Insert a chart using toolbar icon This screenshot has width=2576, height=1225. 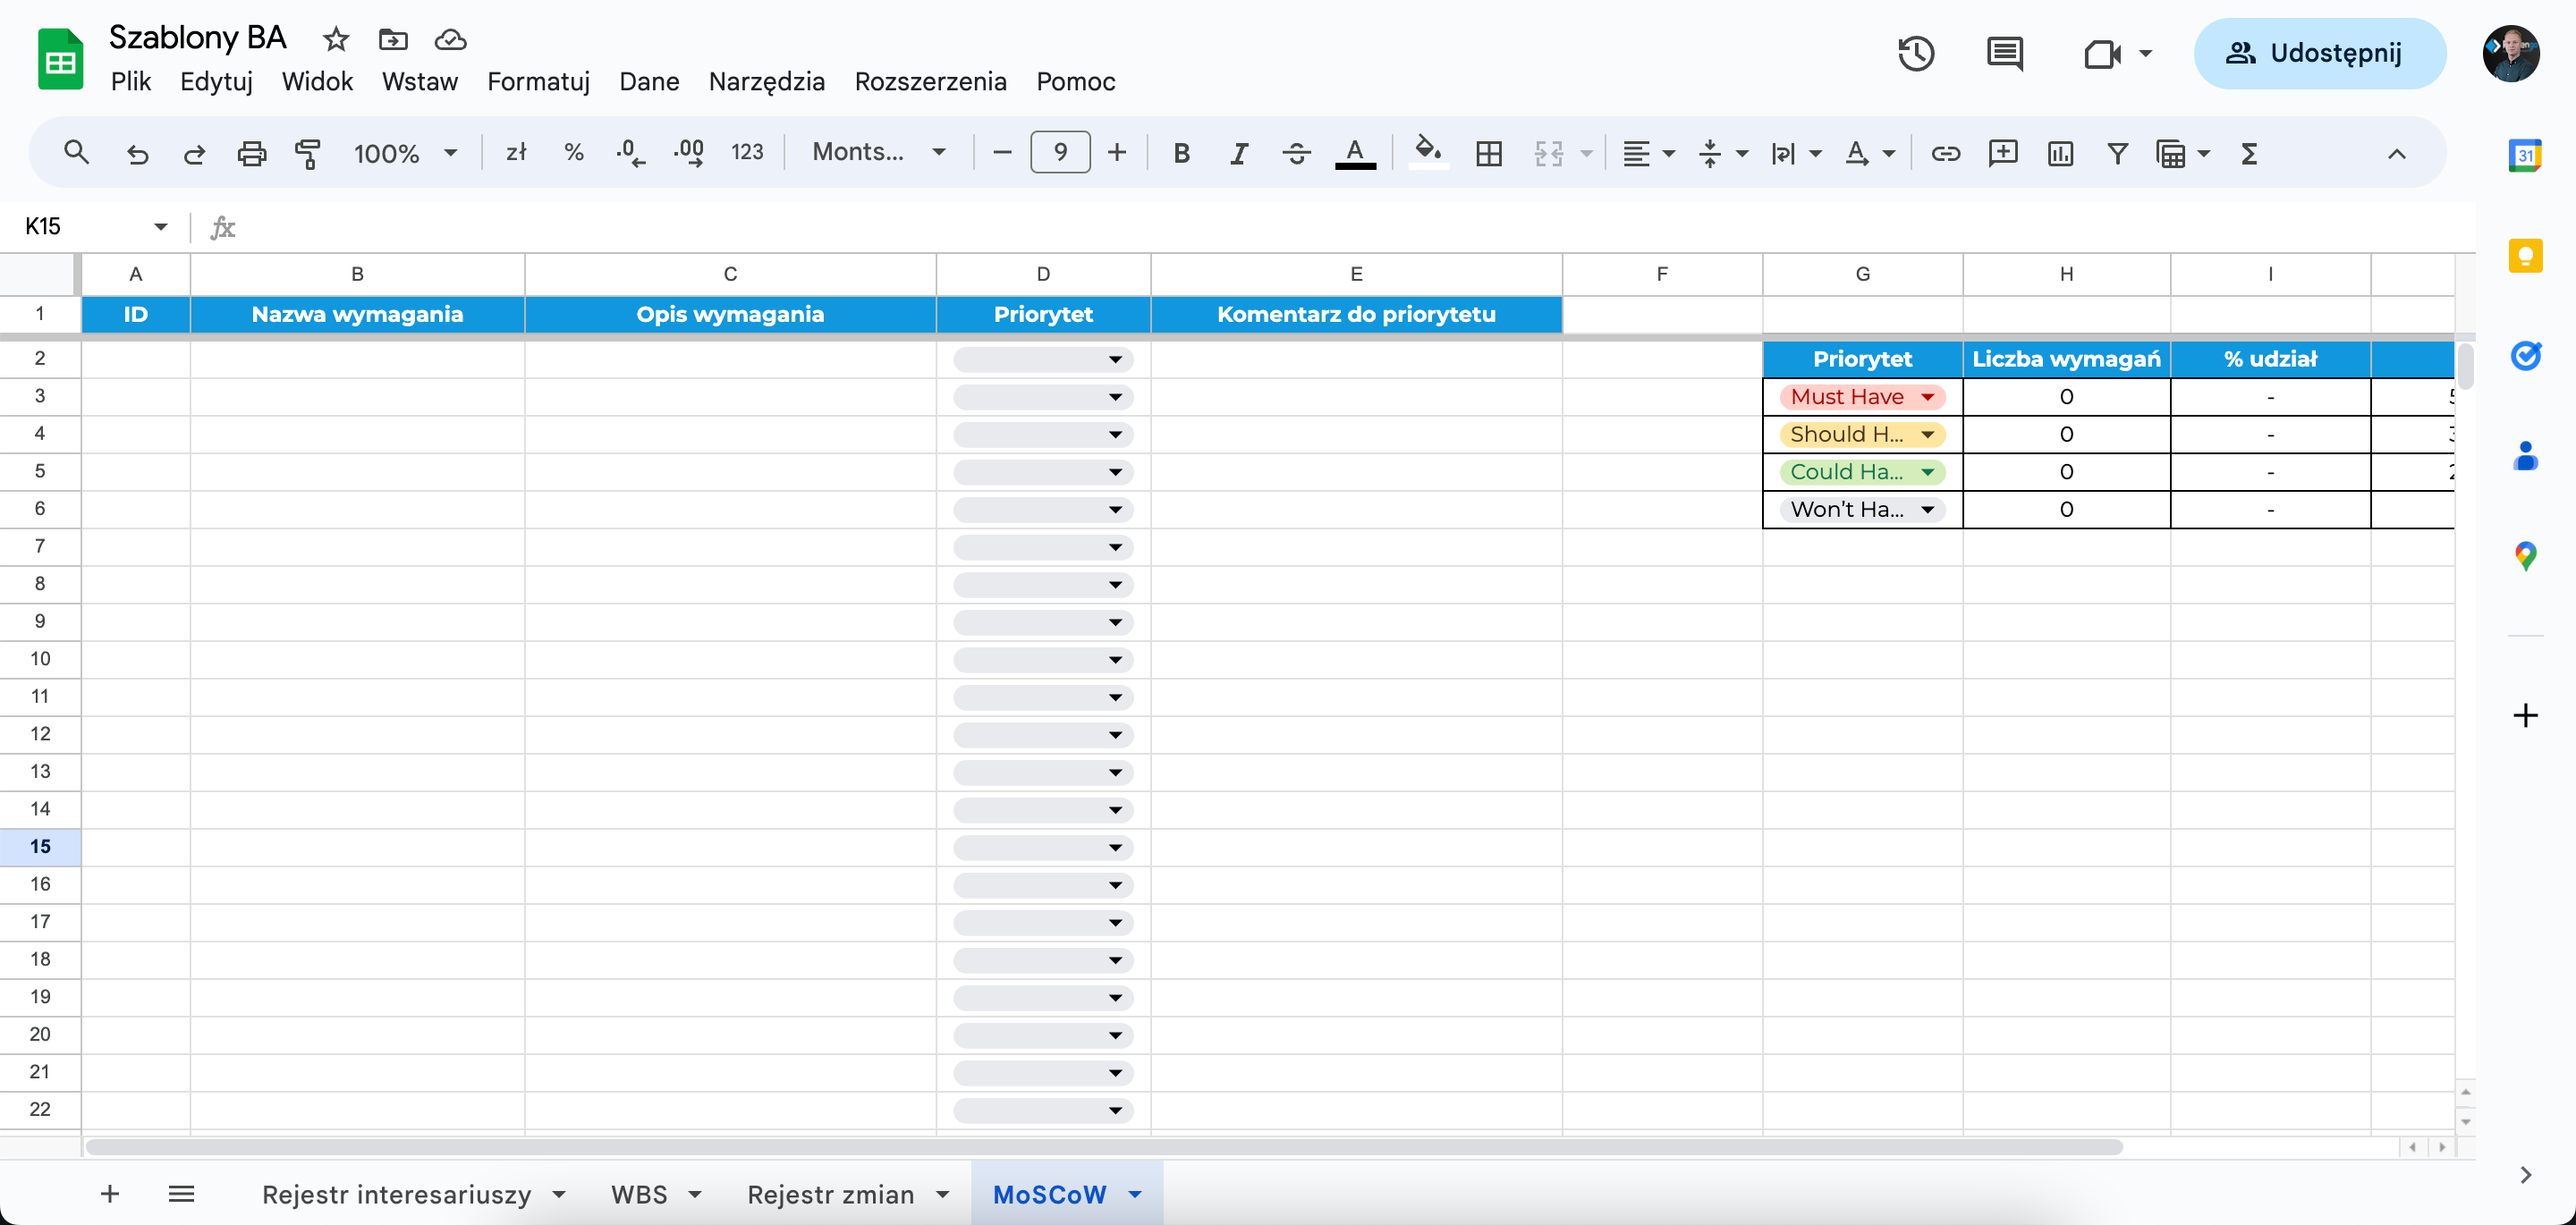coord(2060,153)
